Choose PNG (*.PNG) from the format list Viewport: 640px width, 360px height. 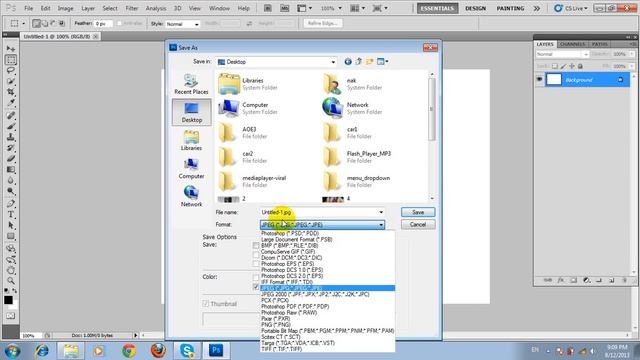pyautogui.click(x=276, y=324)
